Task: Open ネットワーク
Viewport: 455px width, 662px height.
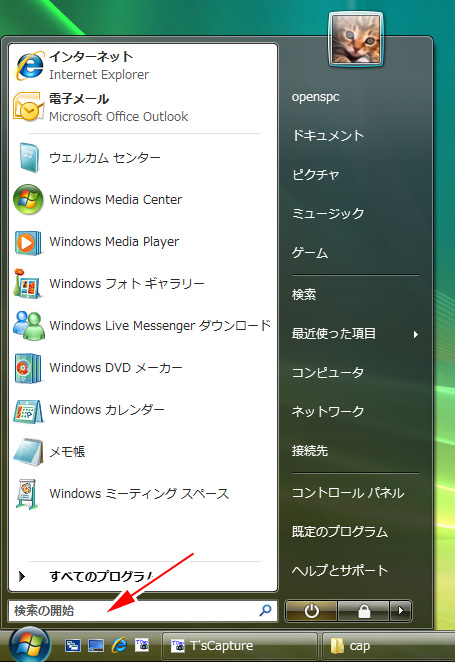Action: [328, 411]
